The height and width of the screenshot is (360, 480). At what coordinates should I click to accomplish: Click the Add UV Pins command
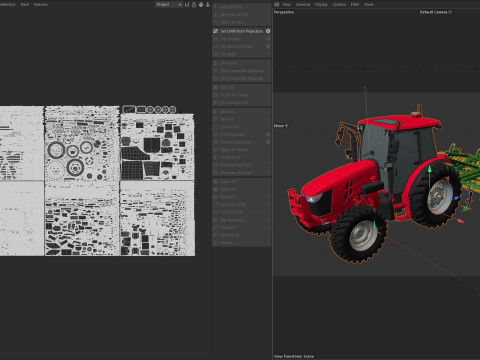coord(241,7)
